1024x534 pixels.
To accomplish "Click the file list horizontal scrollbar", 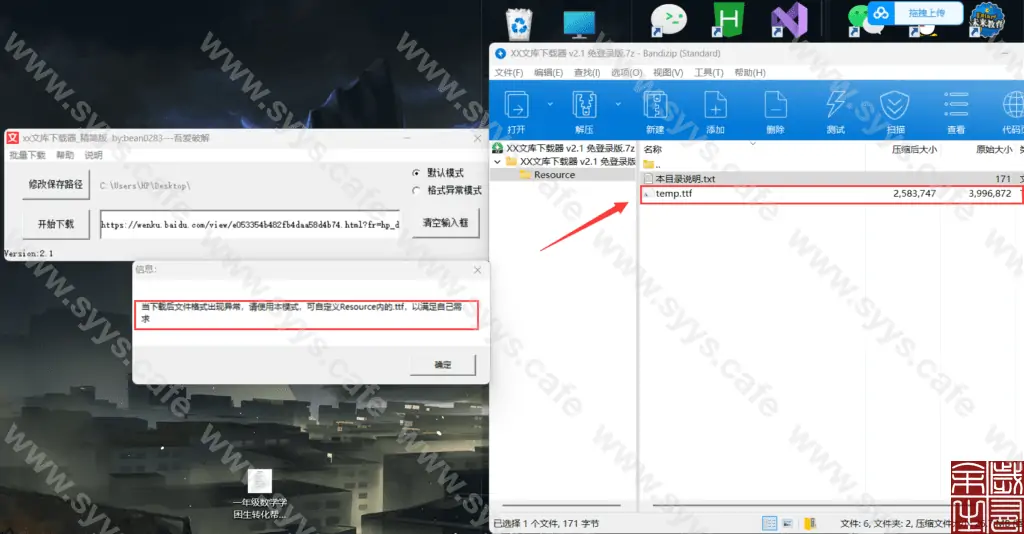I will pos(803,505).
